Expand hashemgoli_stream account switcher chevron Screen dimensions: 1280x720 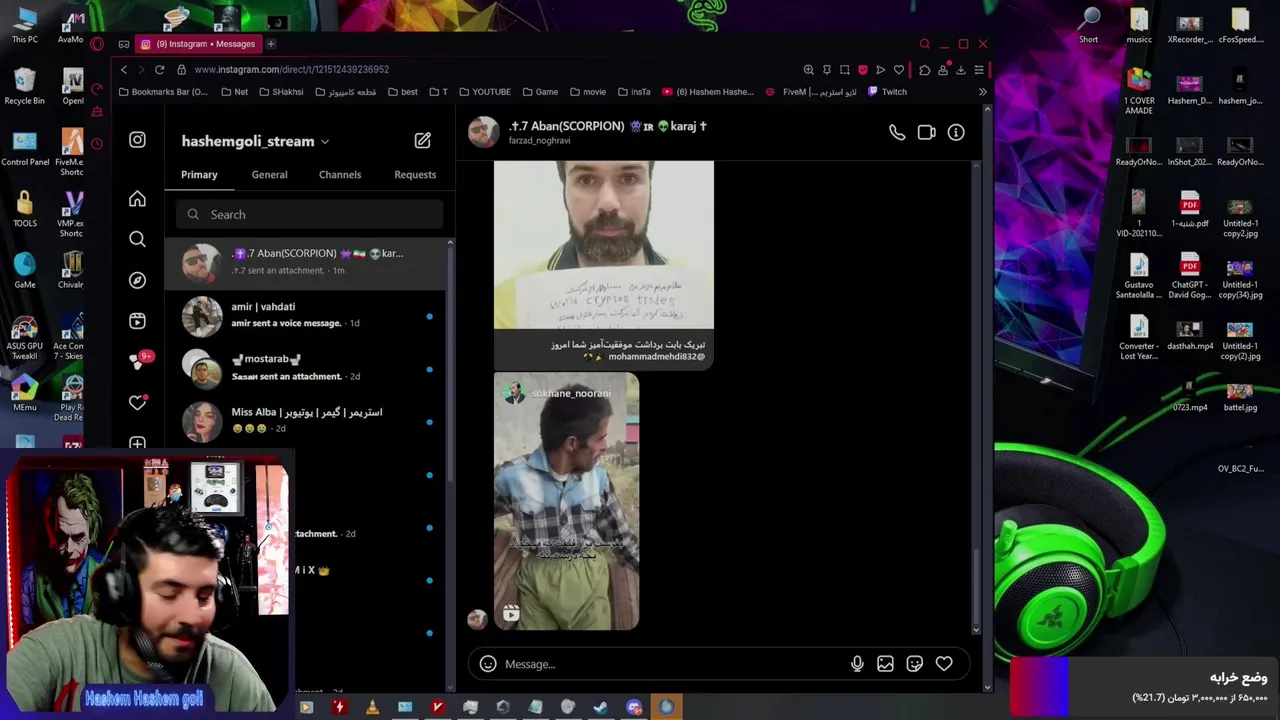(x=325, y=142)
